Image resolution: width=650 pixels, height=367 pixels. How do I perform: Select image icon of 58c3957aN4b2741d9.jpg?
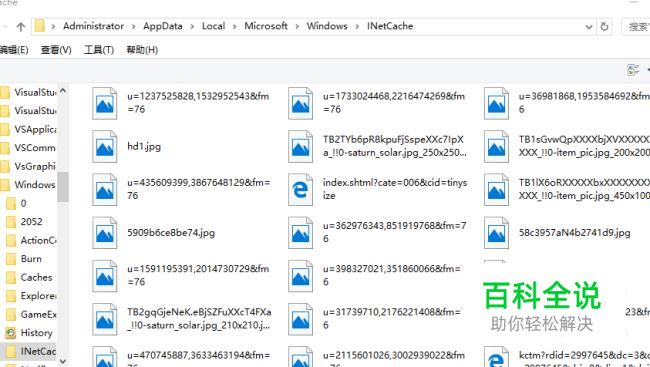[496, 233]
